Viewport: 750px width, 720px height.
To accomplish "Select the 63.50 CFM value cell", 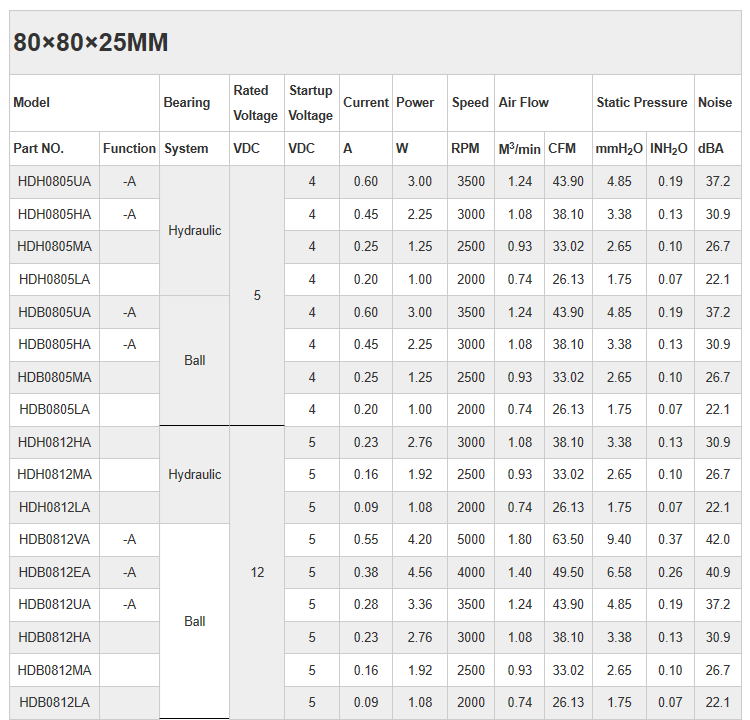I will click(567, 540).
